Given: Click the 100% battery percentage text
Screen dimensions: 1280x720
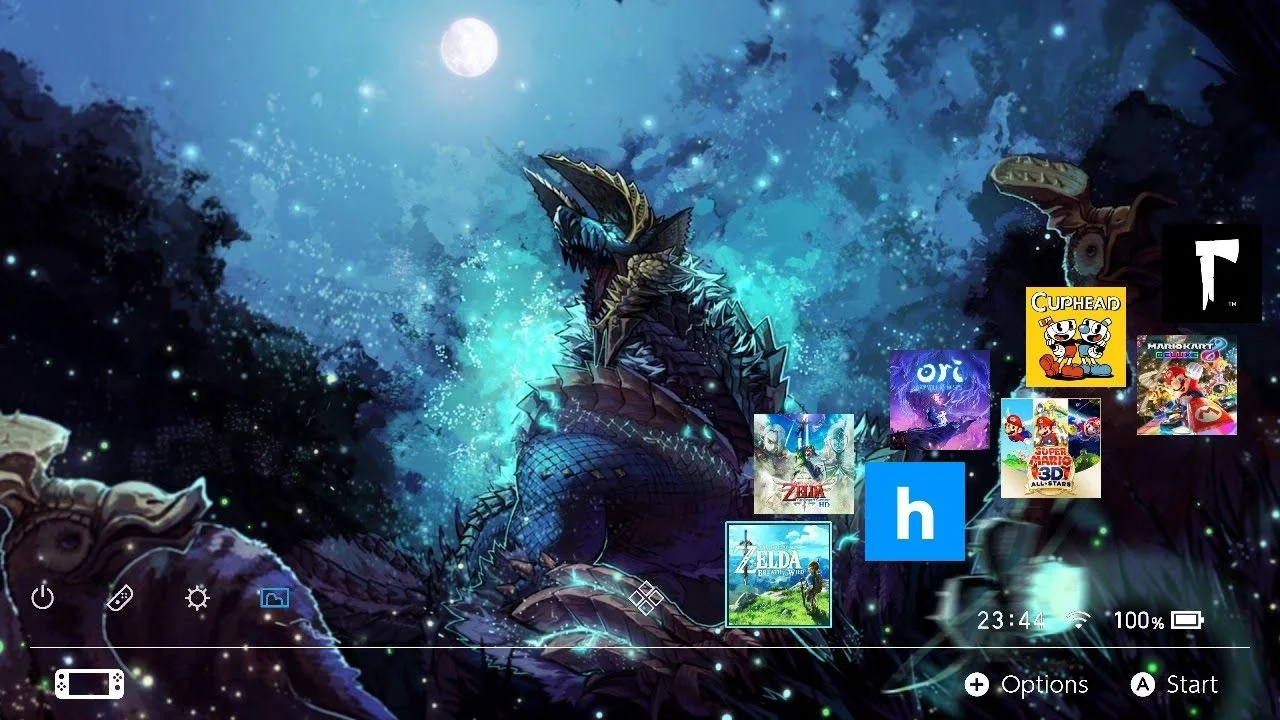Looking at the screenshot, I should 1139,621.
